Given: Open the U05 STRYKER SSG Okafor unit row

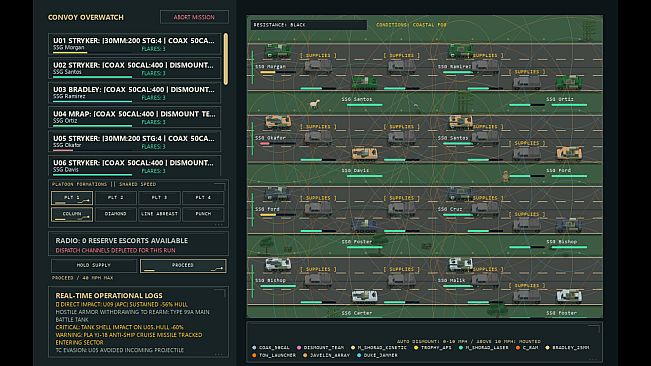Looking at the screenshot, I should pos(135,142).
